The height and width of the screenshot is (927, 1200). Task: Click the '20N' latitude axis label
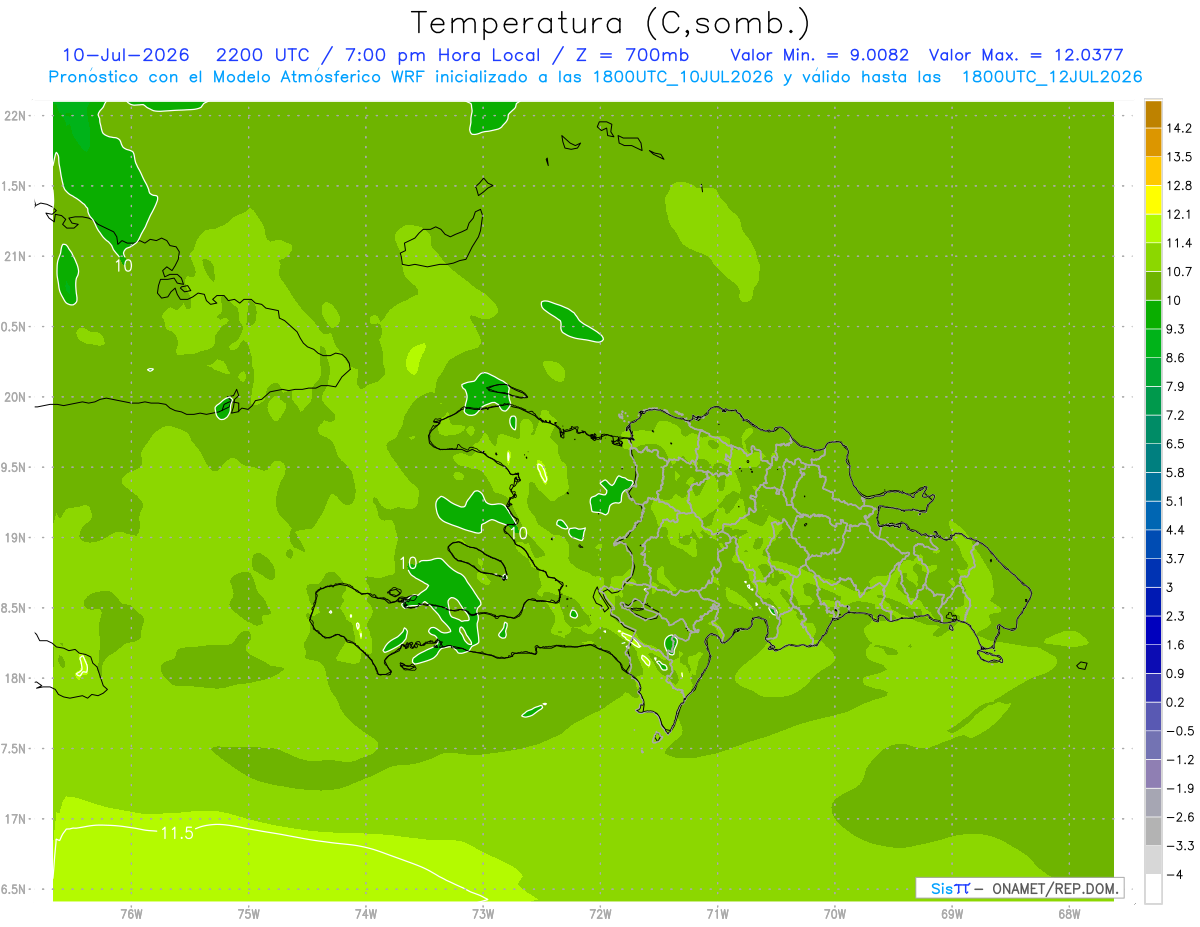click(x=16, y=397)
